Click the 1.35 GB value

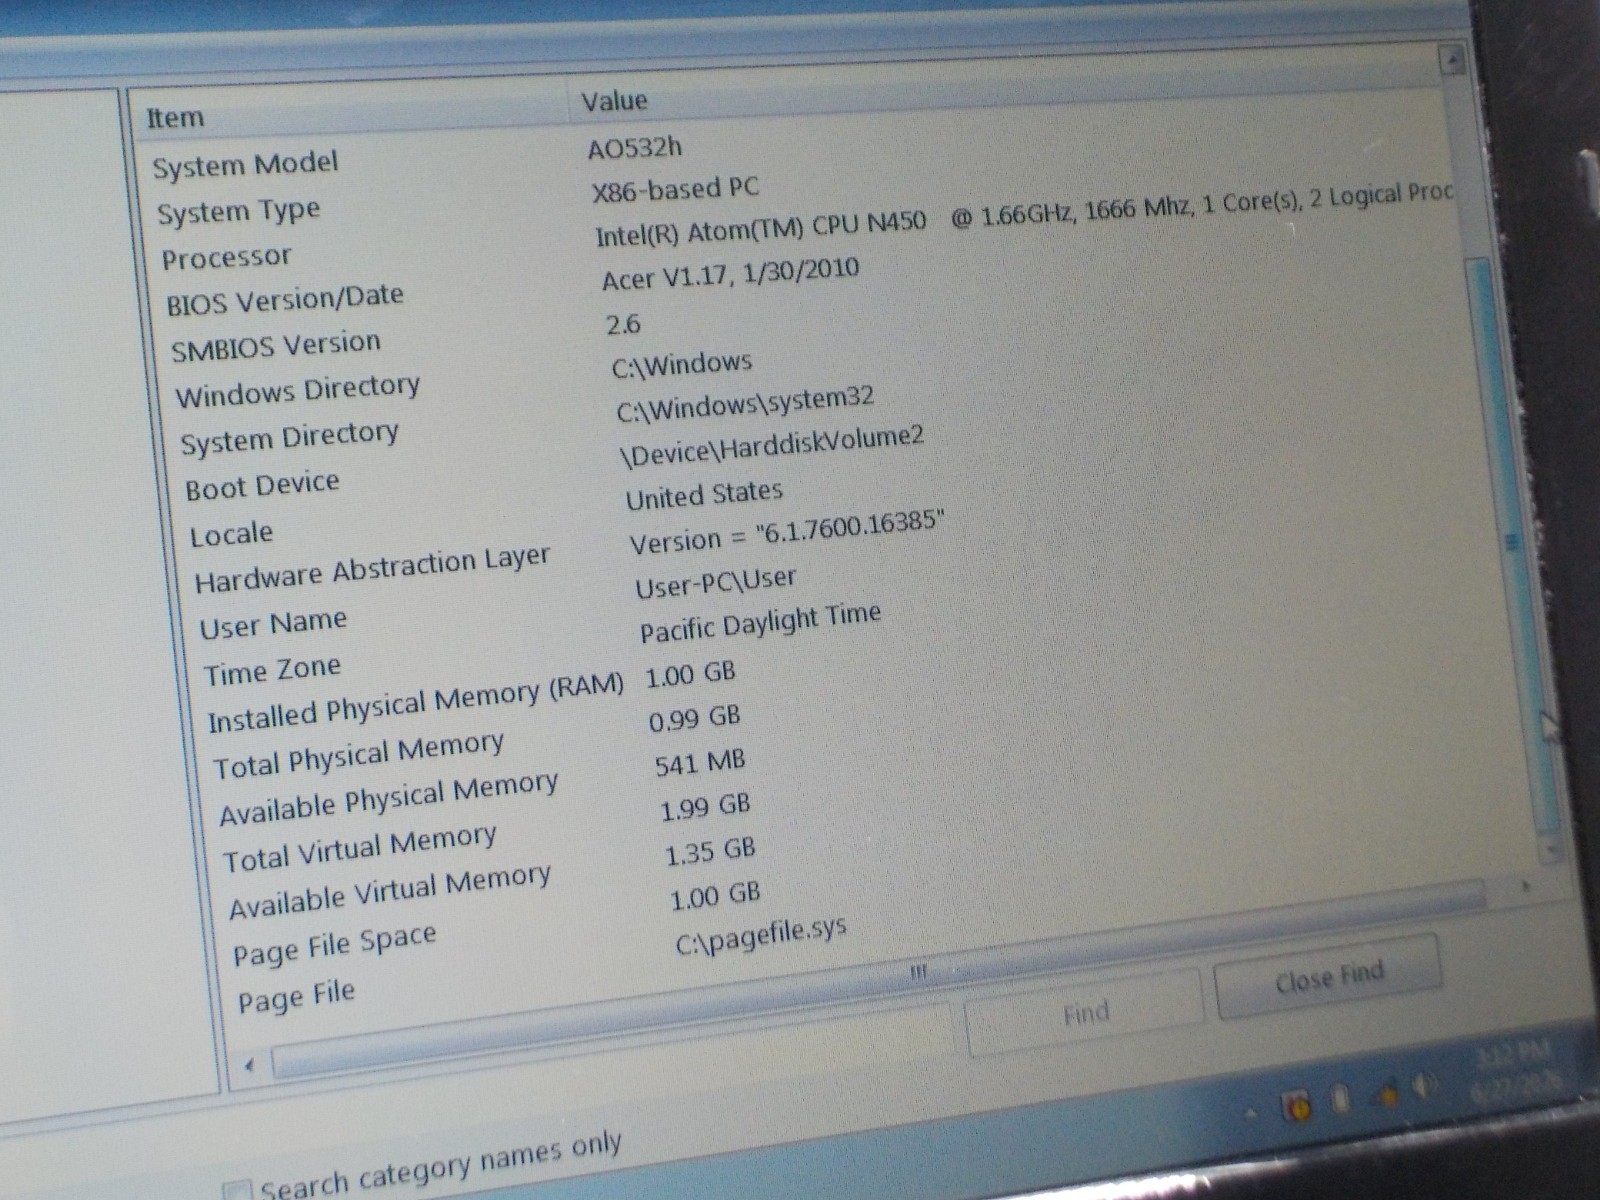710,852
